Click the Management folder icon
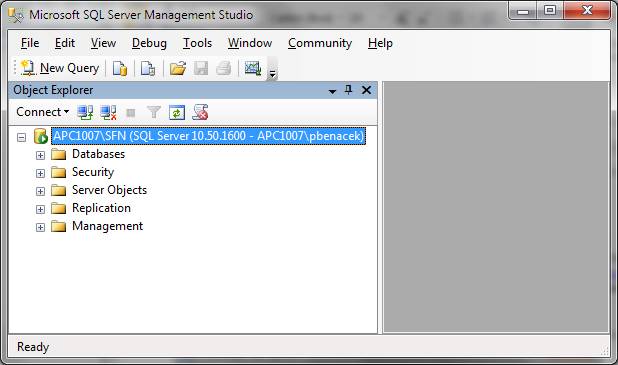 (59, 226)
